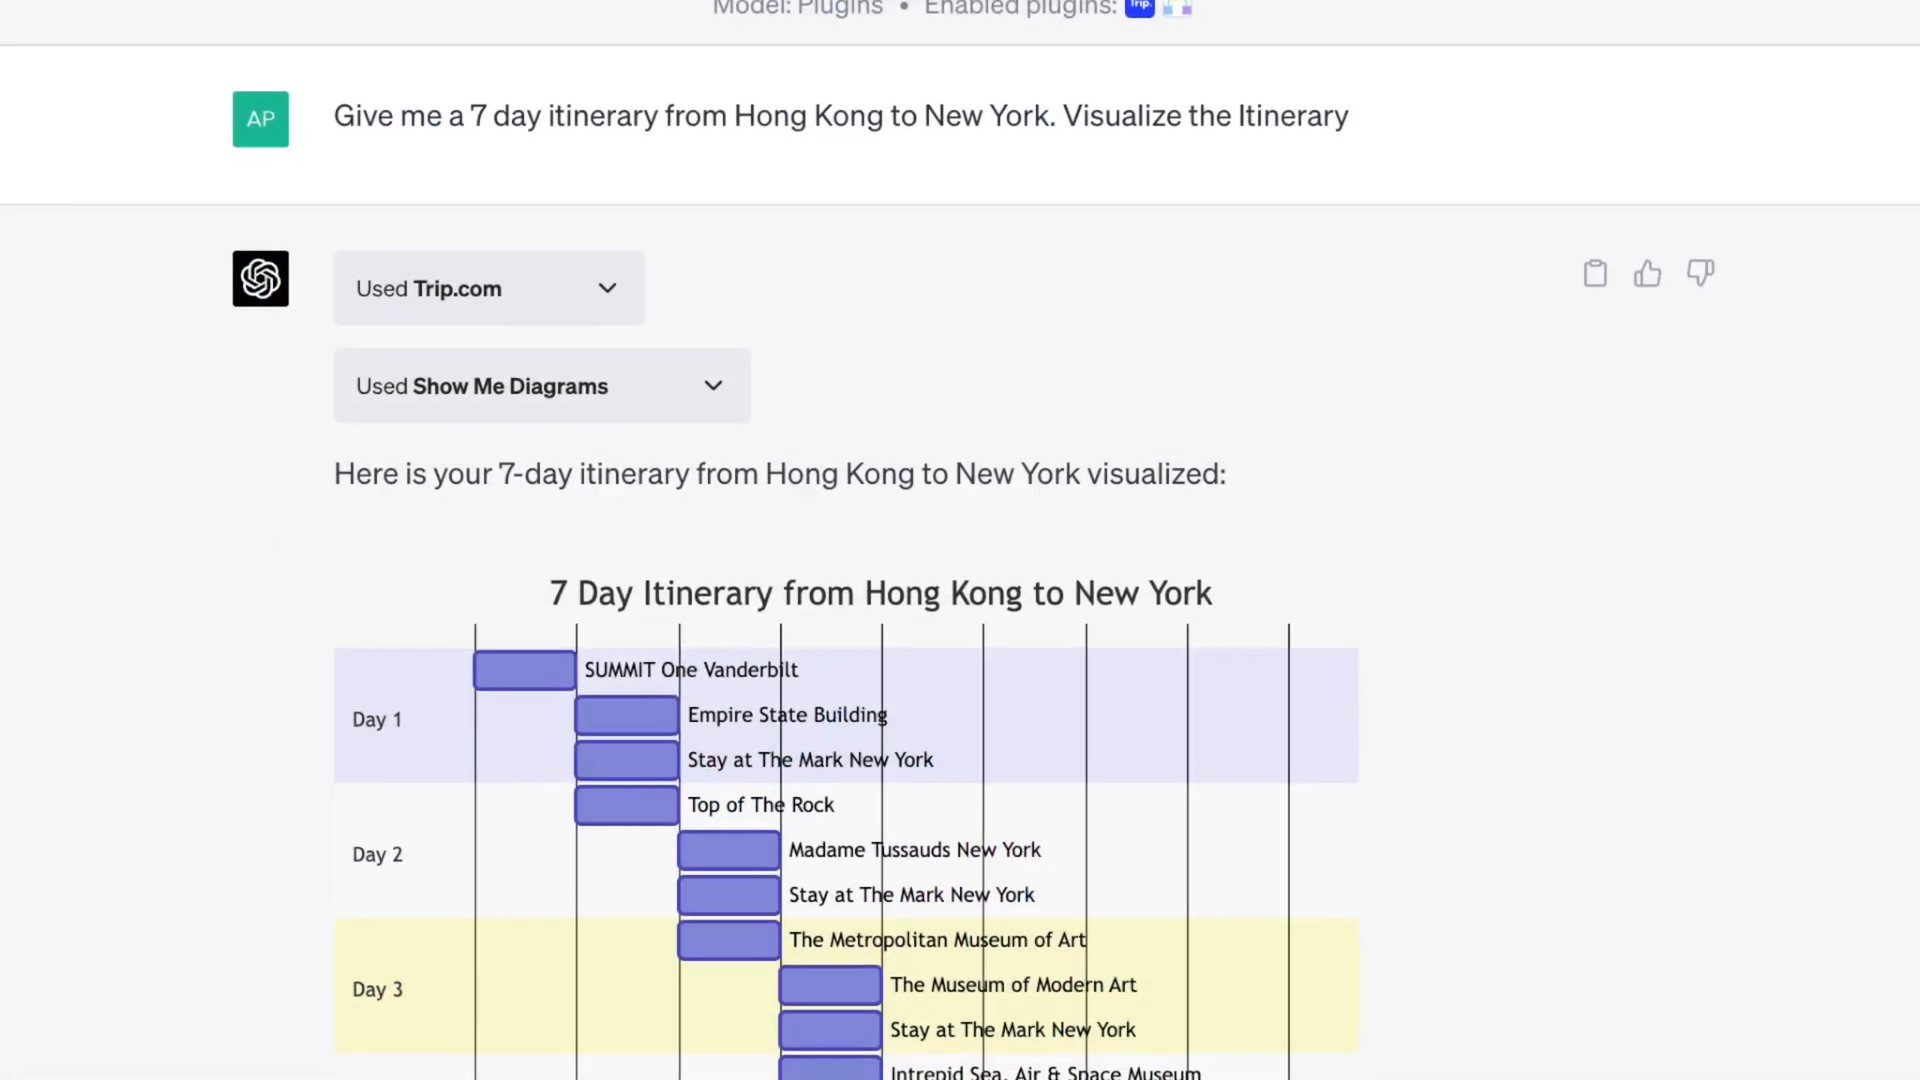Screen dimensions: 1920x1080
Task: Click the Trip.com plugin icon in header
Action: tap(1139, 8)
